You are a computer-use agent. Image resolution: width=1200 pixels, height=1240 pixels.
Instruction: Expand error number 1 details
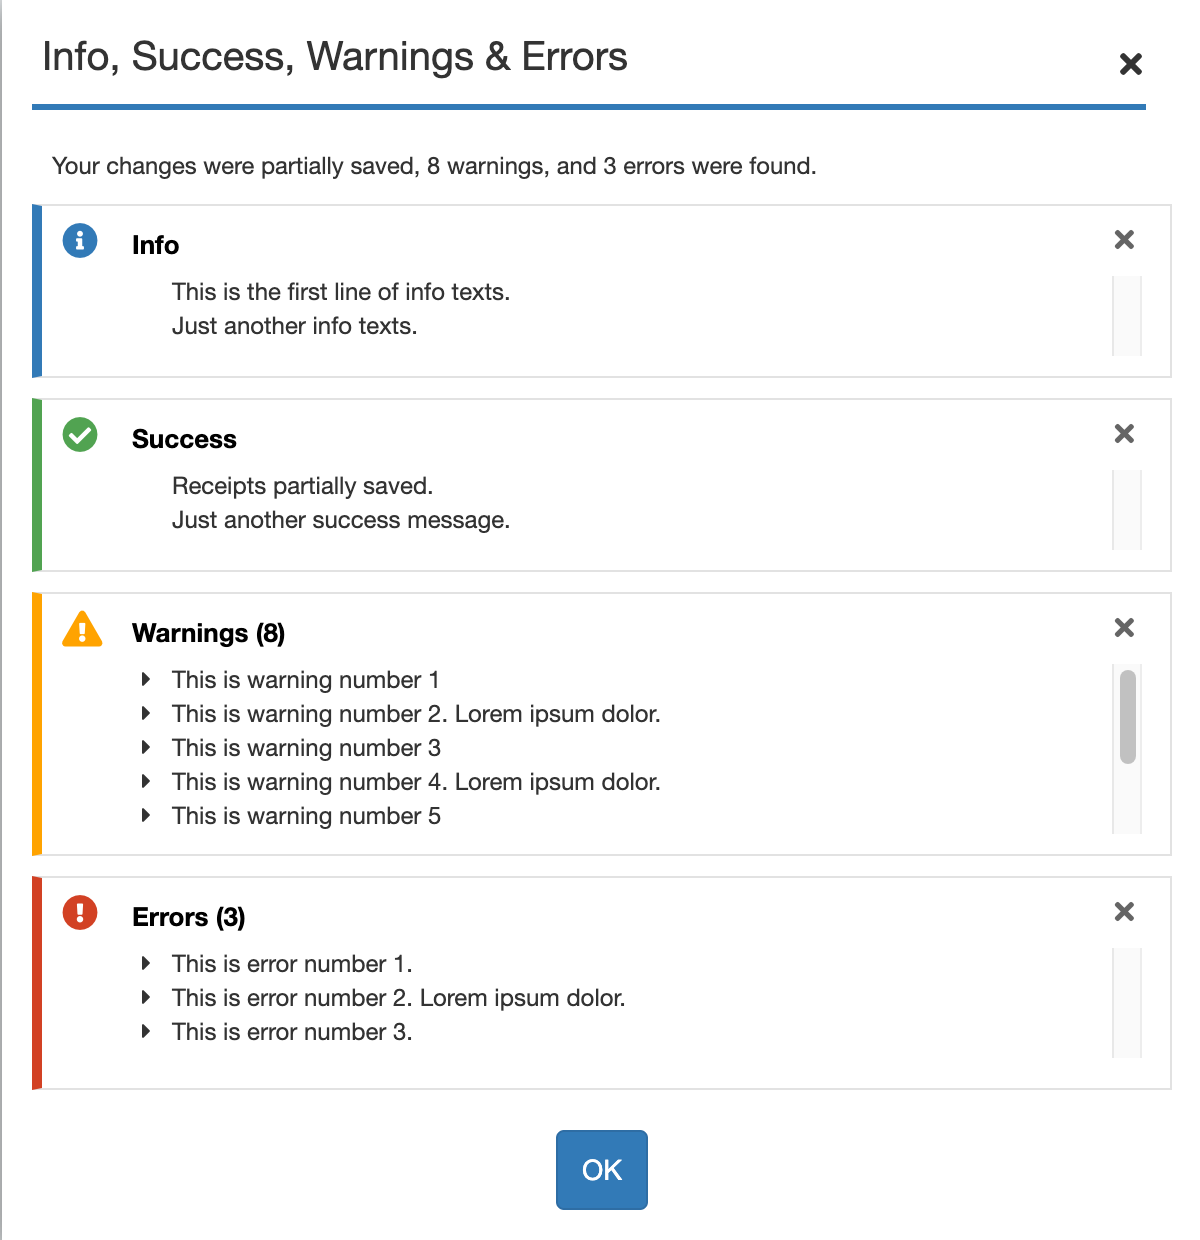pyautogui.click(x=146, y=964)
